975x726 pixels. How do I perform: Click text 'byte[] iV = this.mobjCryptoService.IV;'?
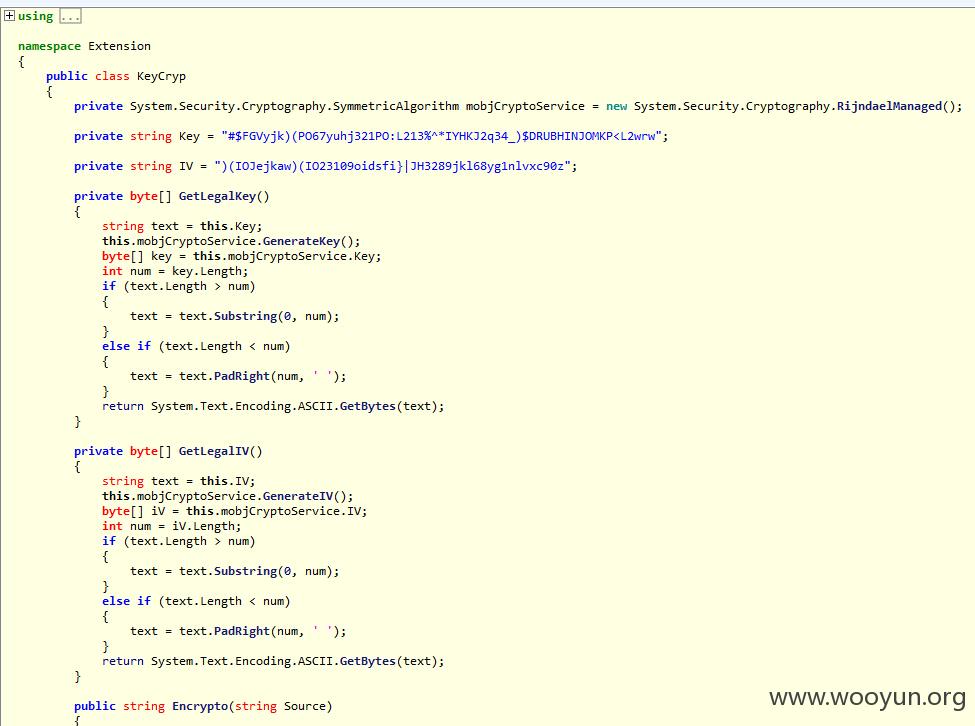click(x=235, y=511)
